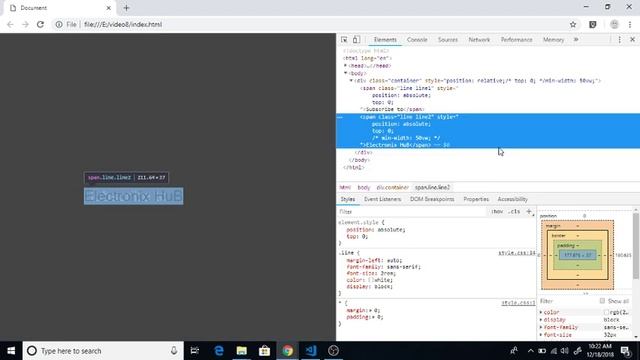Open the DOM Breakpoints sub-tab
Viewport: 640px width, 360px height.
tap(432, 199)
